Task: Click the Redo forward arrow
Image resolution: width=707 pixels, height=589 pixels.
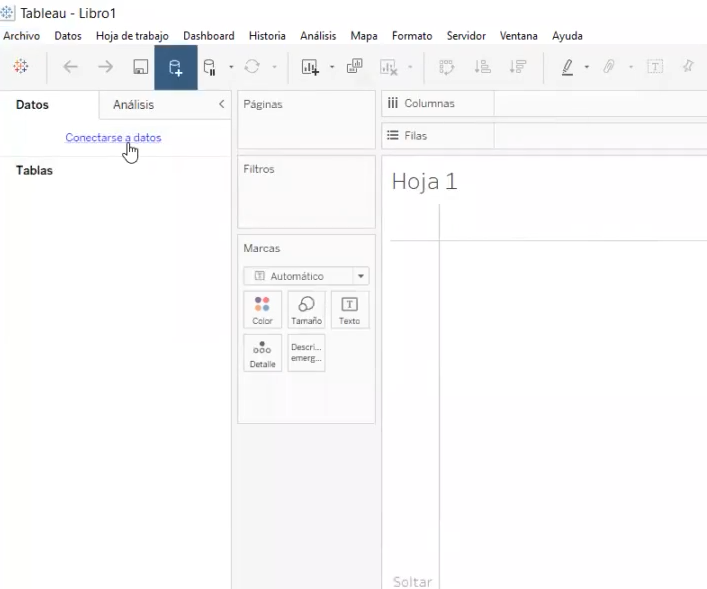Action: coord(106,67)
